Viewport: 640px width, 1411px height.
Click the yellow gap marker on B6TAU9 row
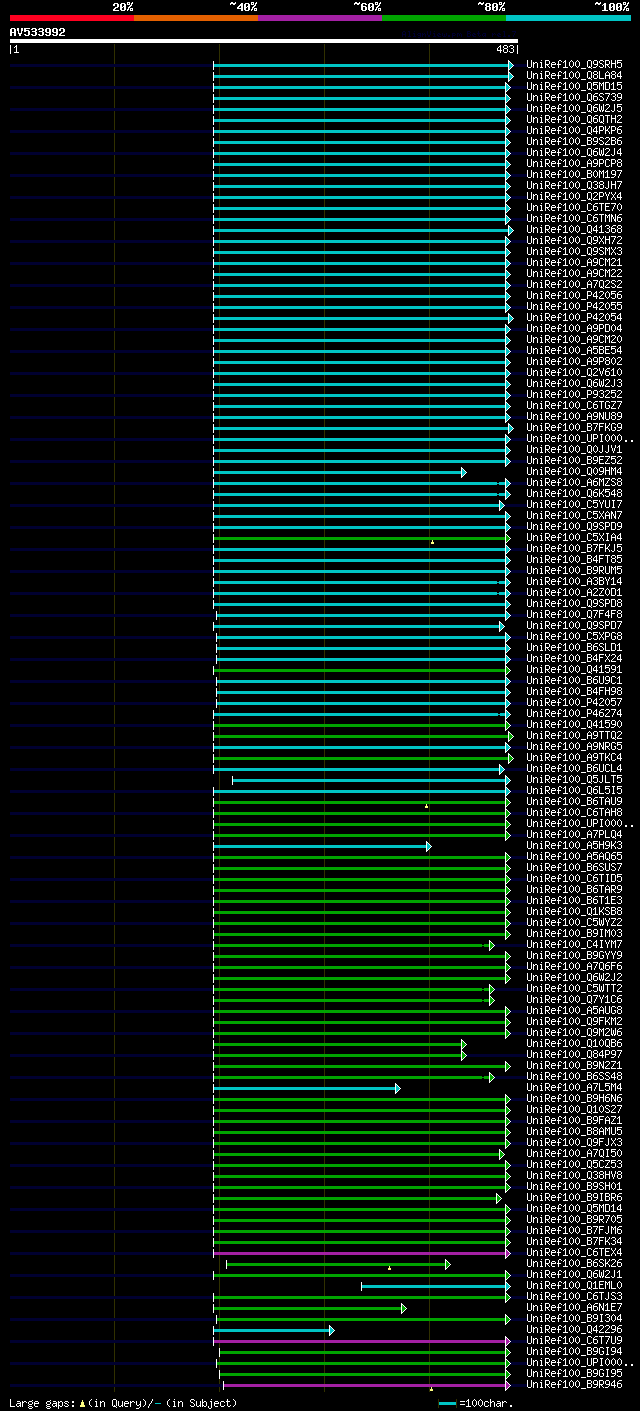[426, 805]
